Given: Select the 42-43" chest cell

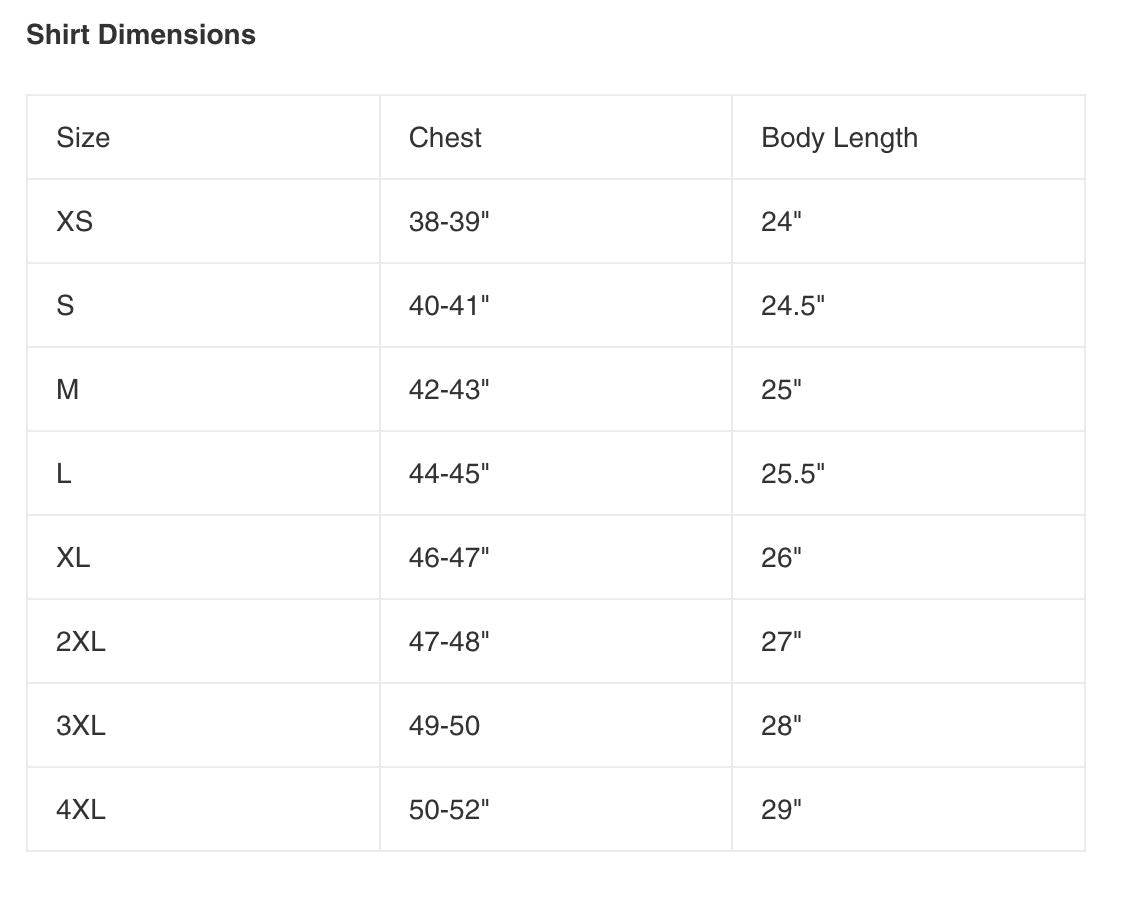Looking at the screenshot, I should click(x=448, y=390).
